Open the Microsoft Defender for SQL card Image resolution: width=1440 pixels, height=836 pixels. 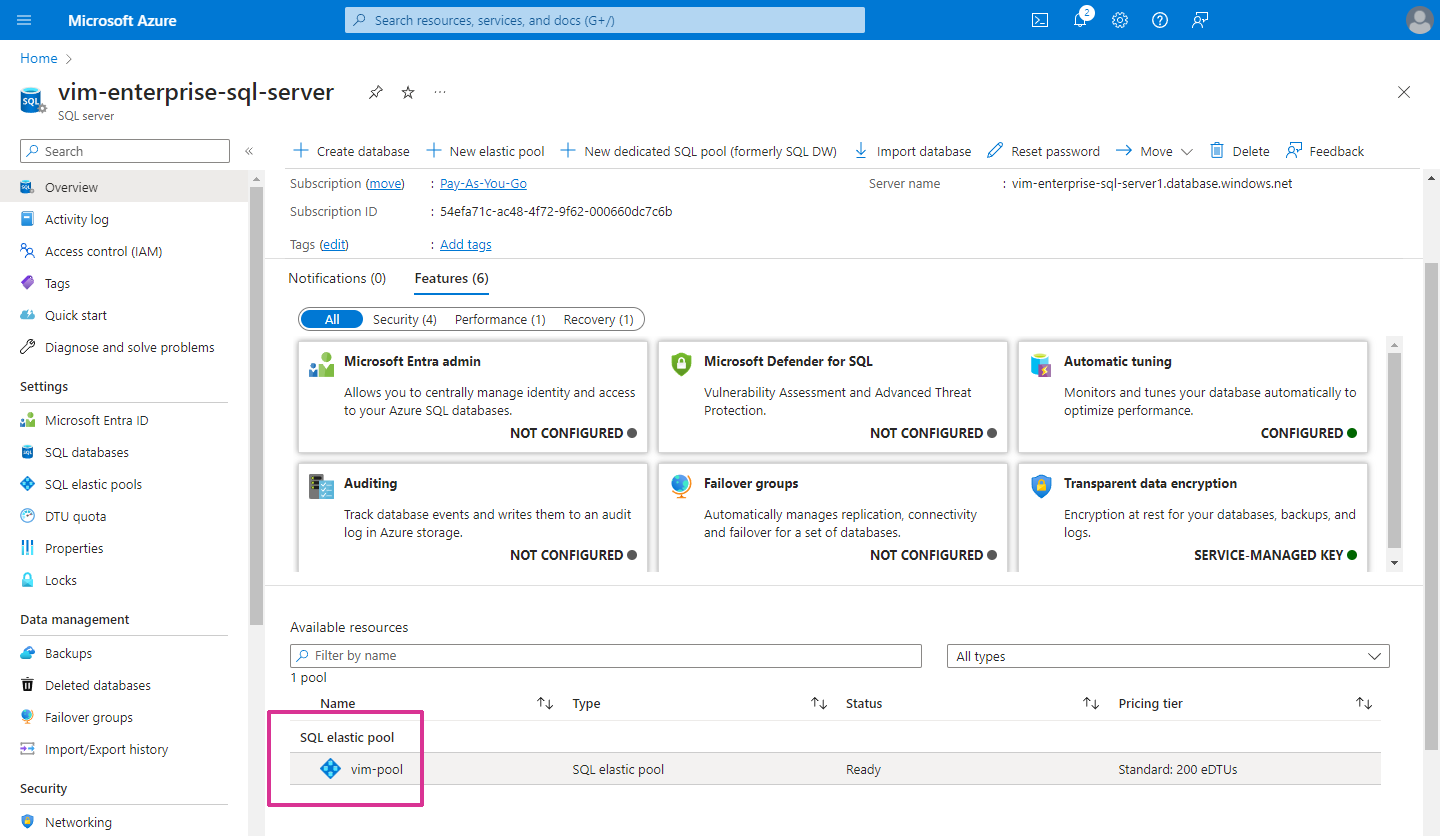[x=832, y=397]
